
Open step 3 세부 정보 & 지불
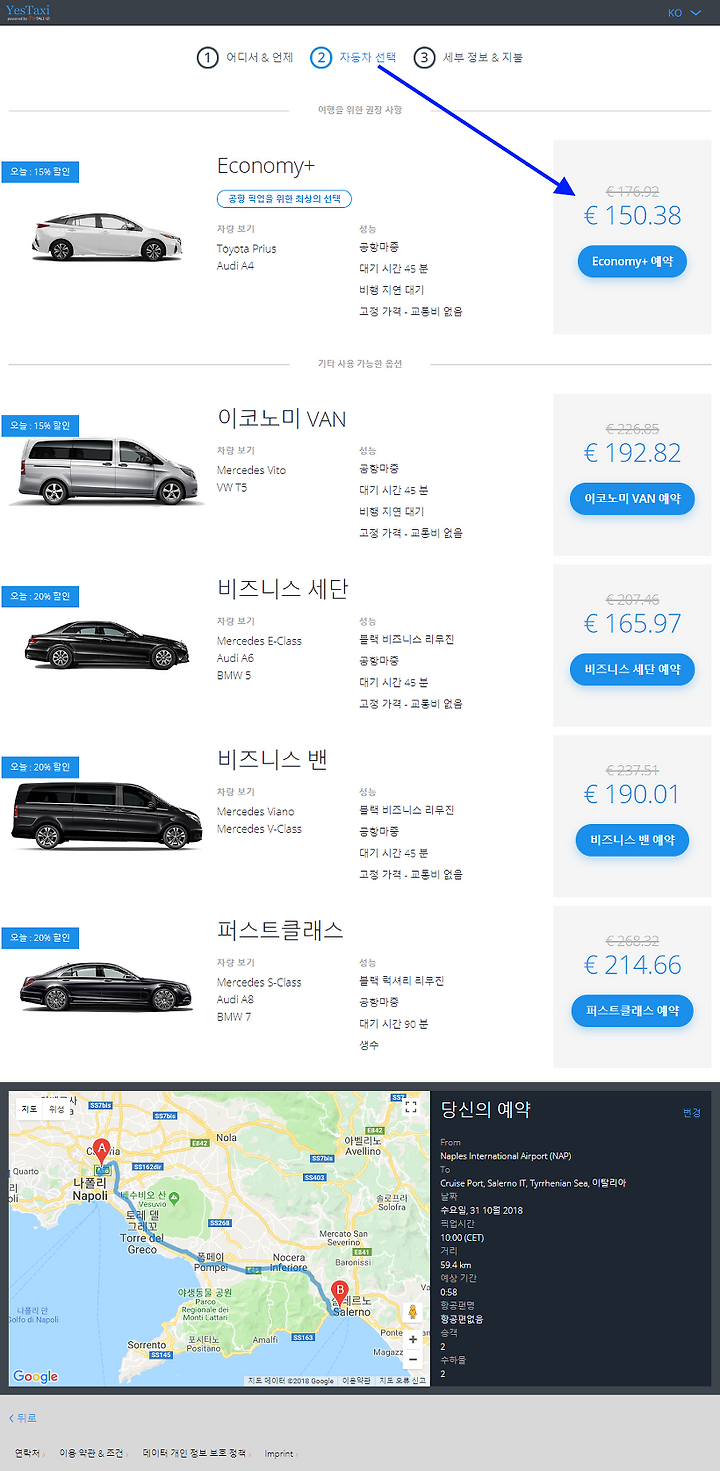(469, 57)
